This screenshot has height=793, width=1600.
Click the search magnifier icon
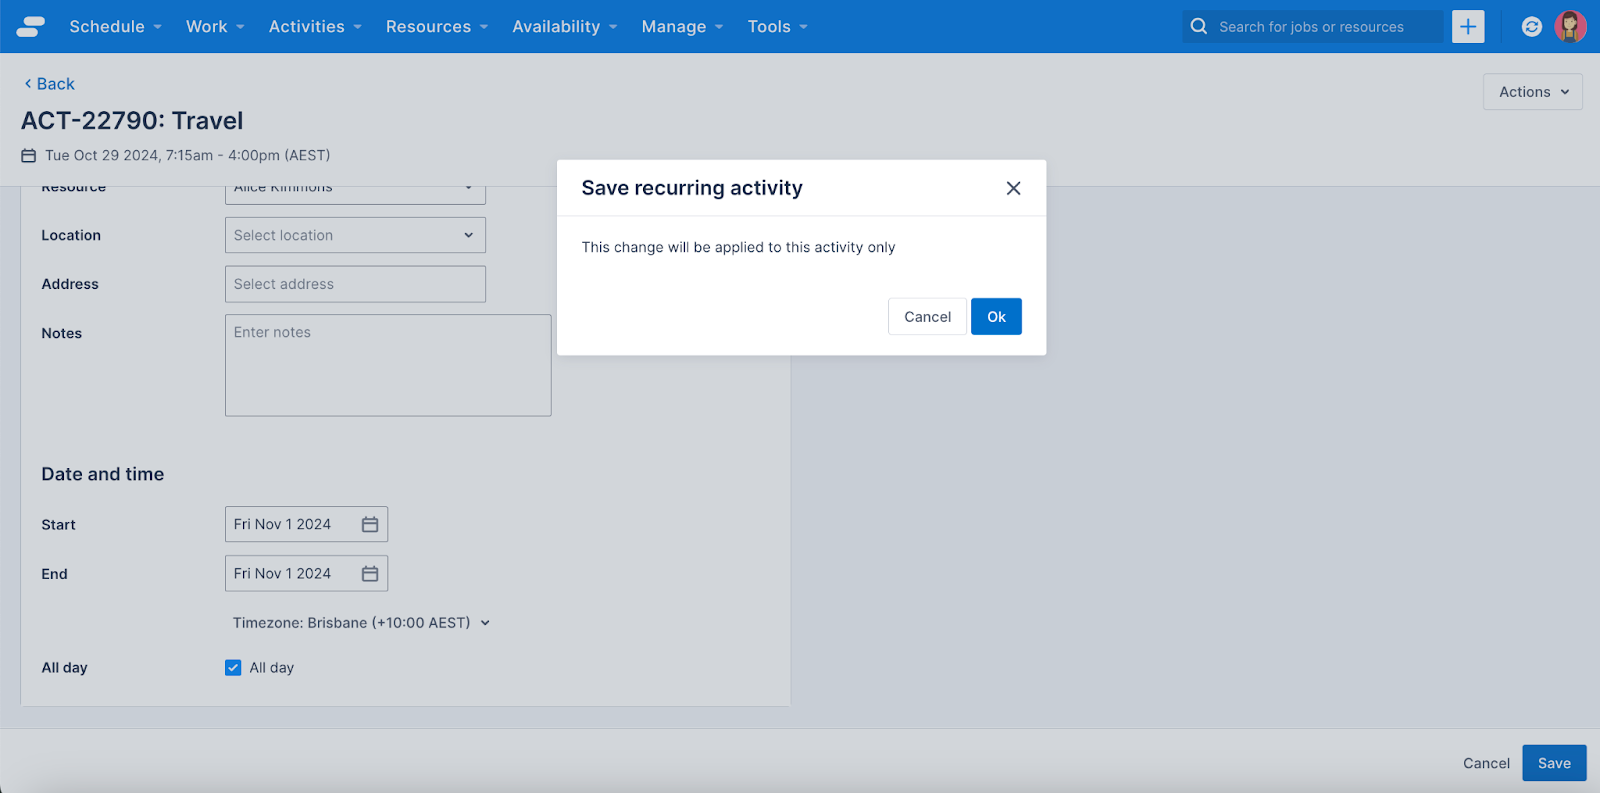click(x=1199, y=27)
